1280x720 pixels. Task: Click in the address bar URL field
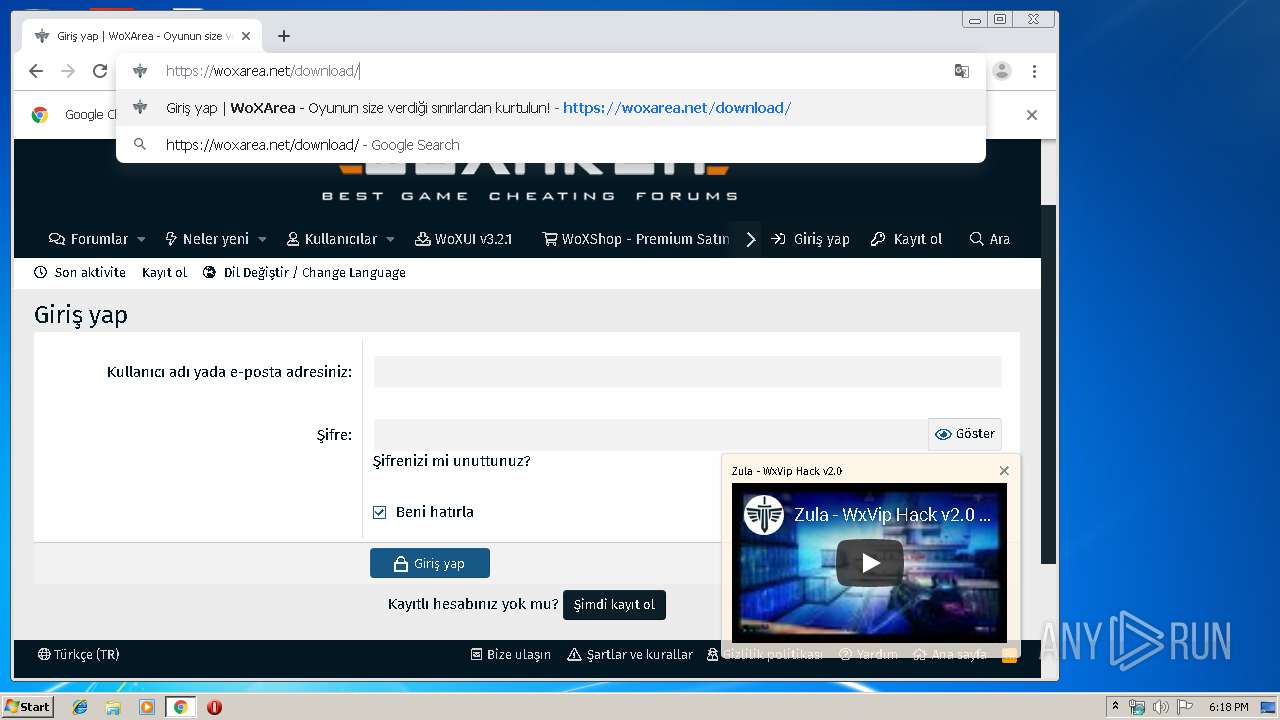point(550,71)
